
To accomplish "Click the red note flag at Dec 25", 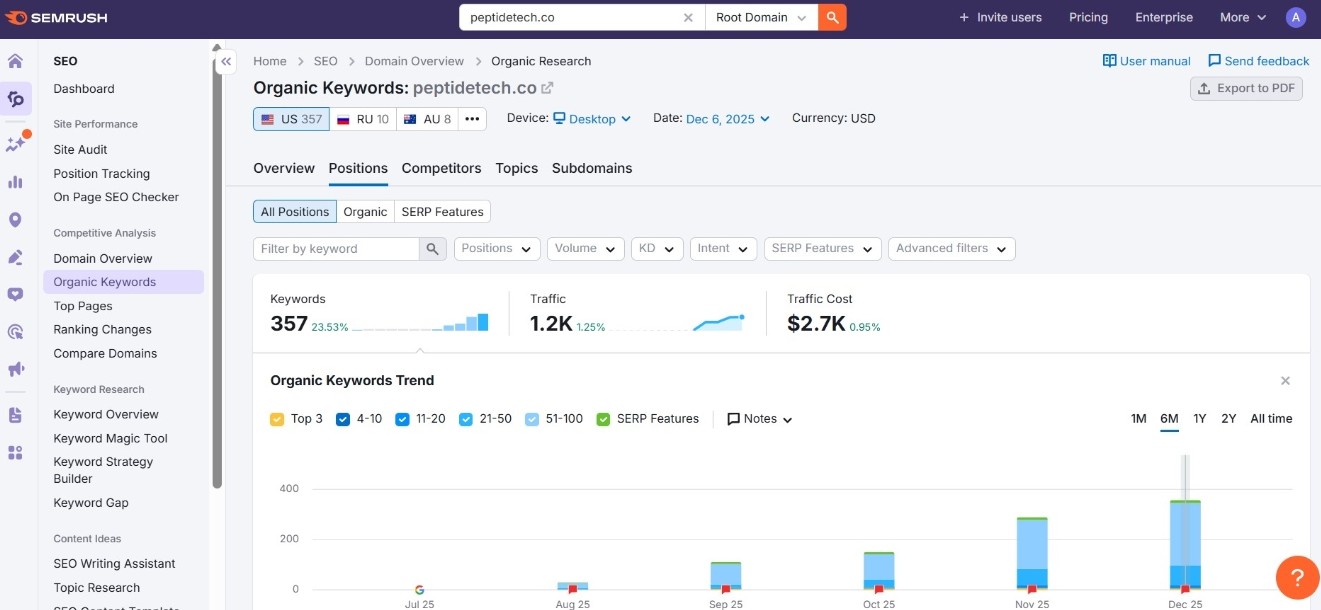I will (1185, 590).
